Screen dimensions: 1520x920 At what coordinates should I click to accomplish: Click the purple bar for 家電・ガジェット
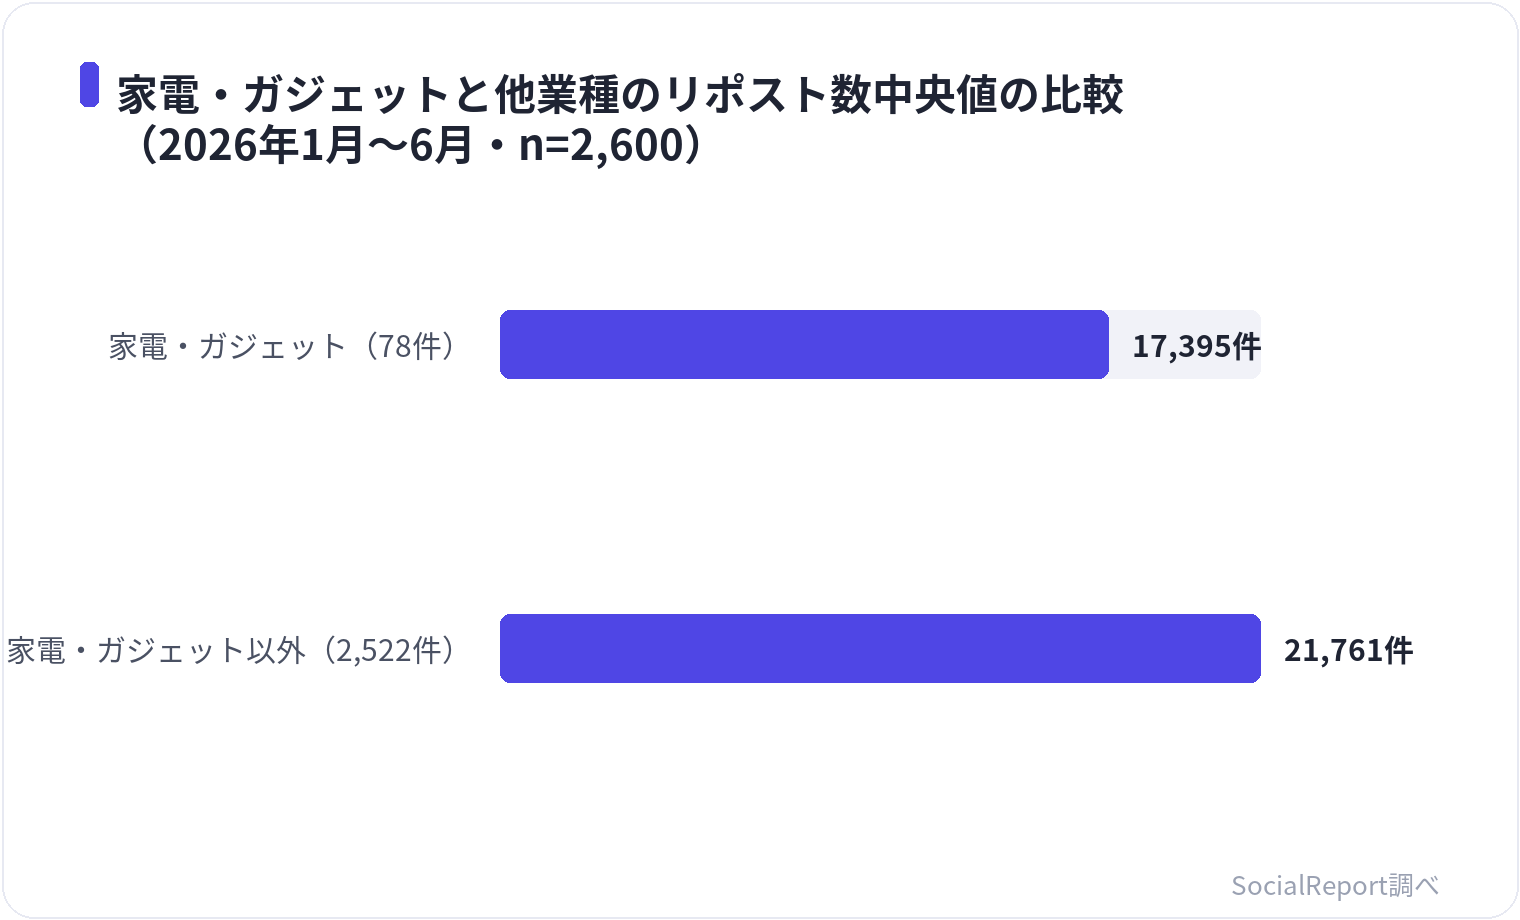pyautogui.click(x=804, y=344)
